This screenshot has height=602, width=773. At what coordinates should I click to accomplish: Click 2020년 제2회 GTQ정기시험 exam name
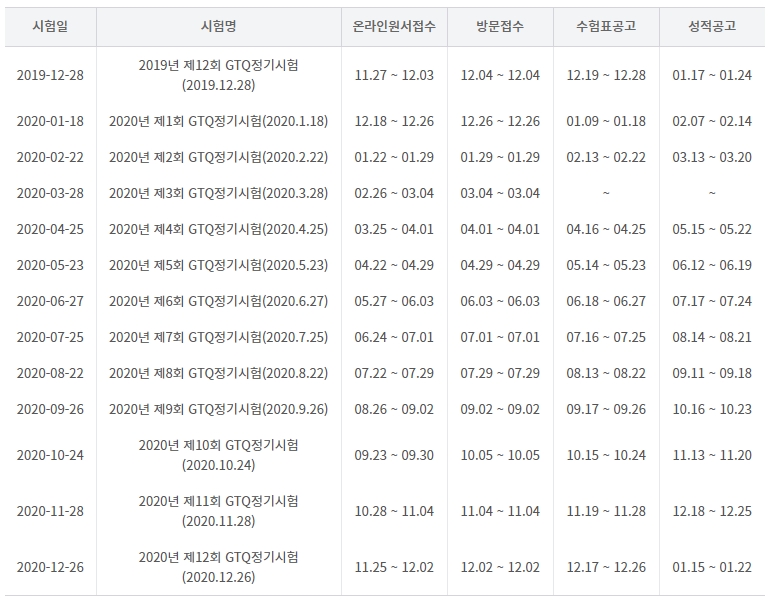(x=218, y=157)
